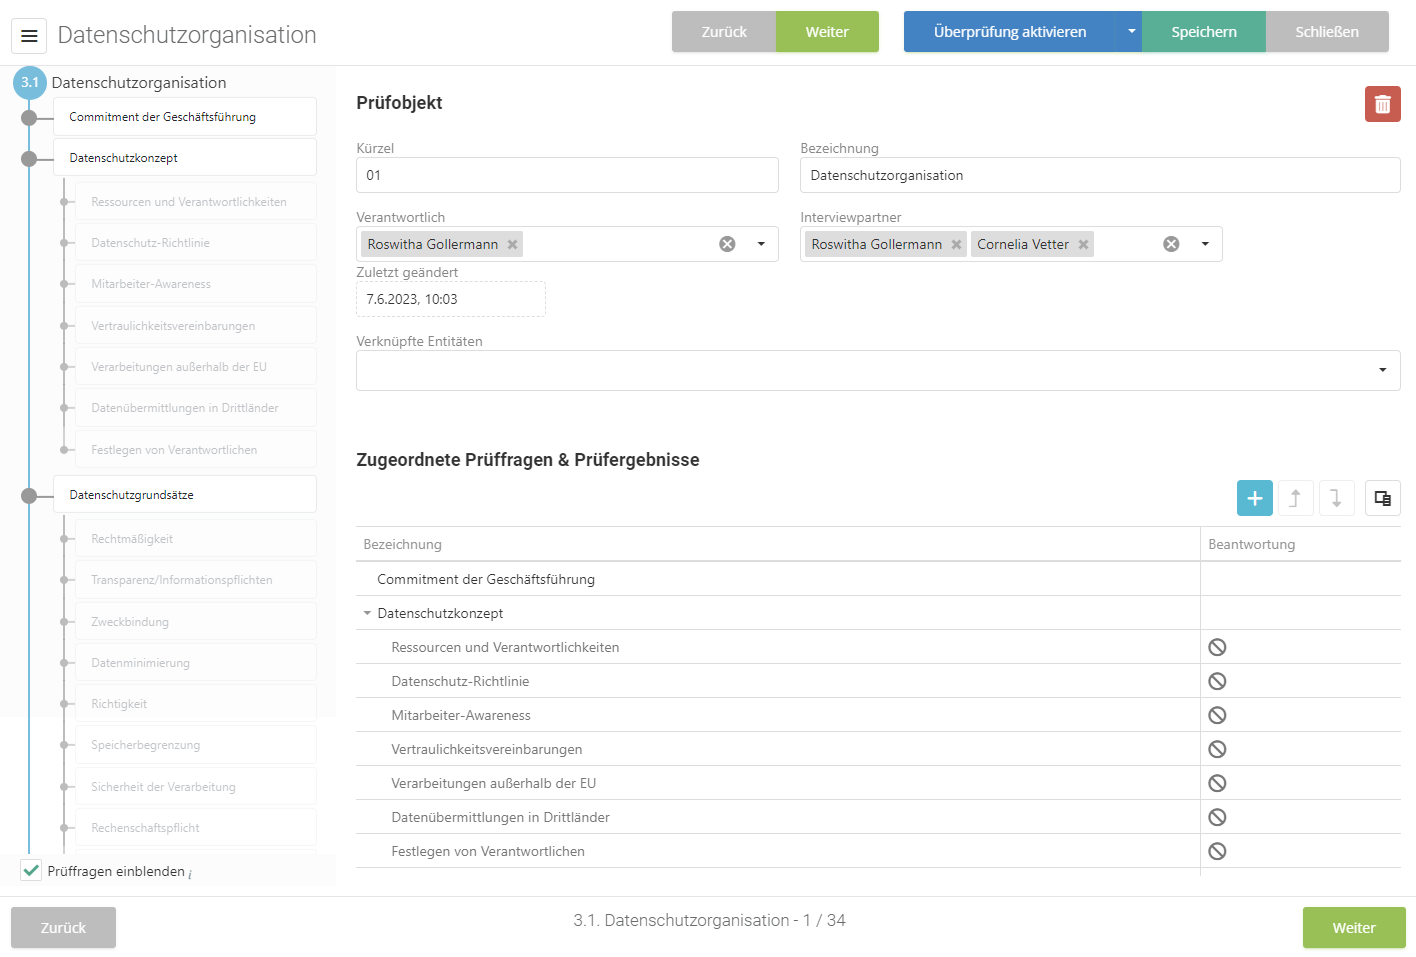The height and width of the screenshot is (957, 1416).
Task: Clear all values in the Verantwortlich field
Action: coord(727,244)
